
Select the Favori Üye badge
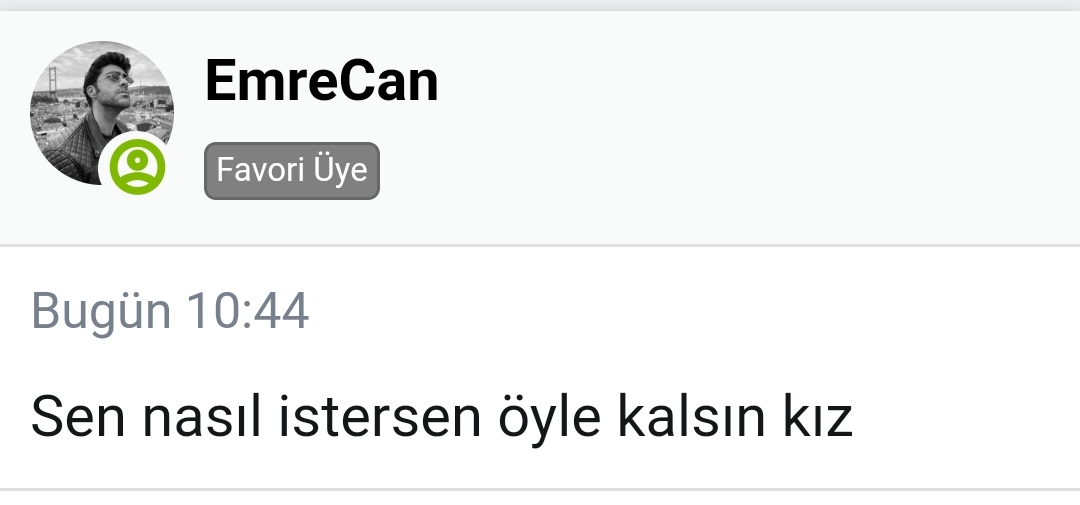pyautogui.click(x=292, y=171)
